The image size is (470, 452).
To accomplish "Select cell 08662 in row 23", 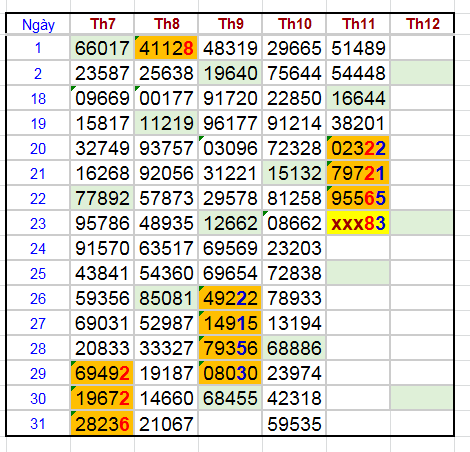I will [294, 223].
